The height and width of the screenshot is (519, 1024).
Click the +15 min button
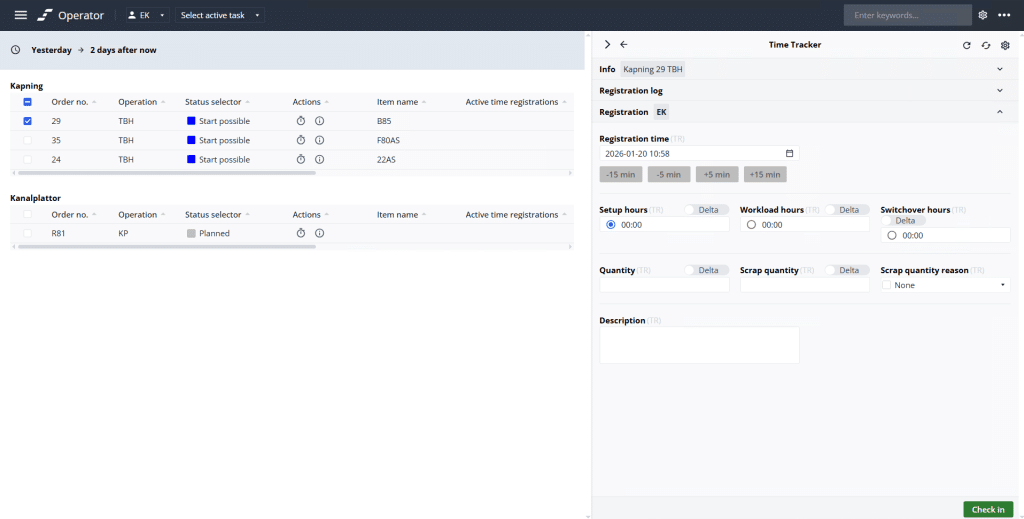point(765,174)
